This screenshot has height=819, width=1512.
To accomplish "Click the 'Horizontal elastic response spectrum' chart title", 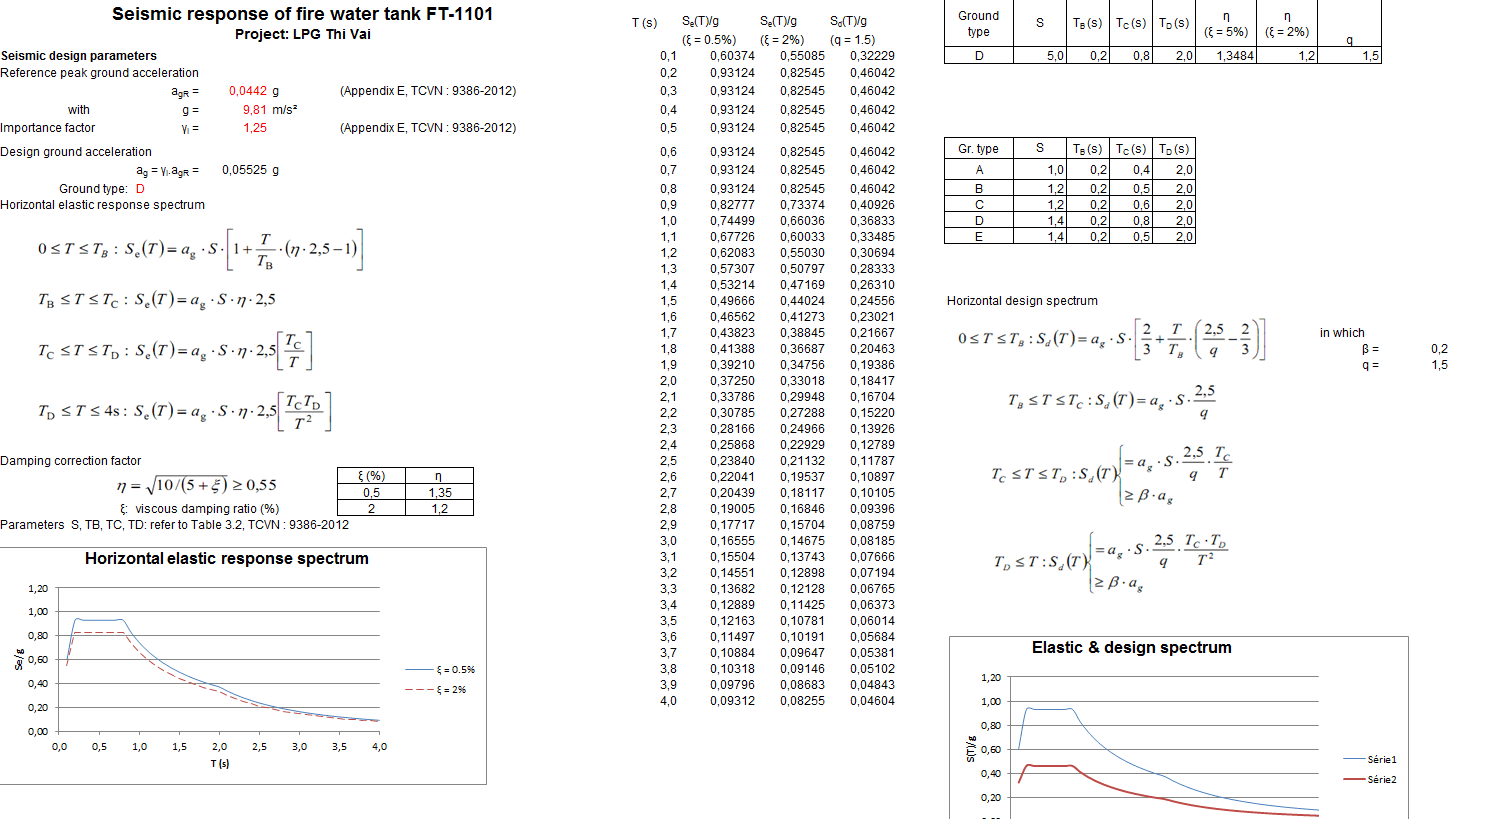I will [227, 559].
